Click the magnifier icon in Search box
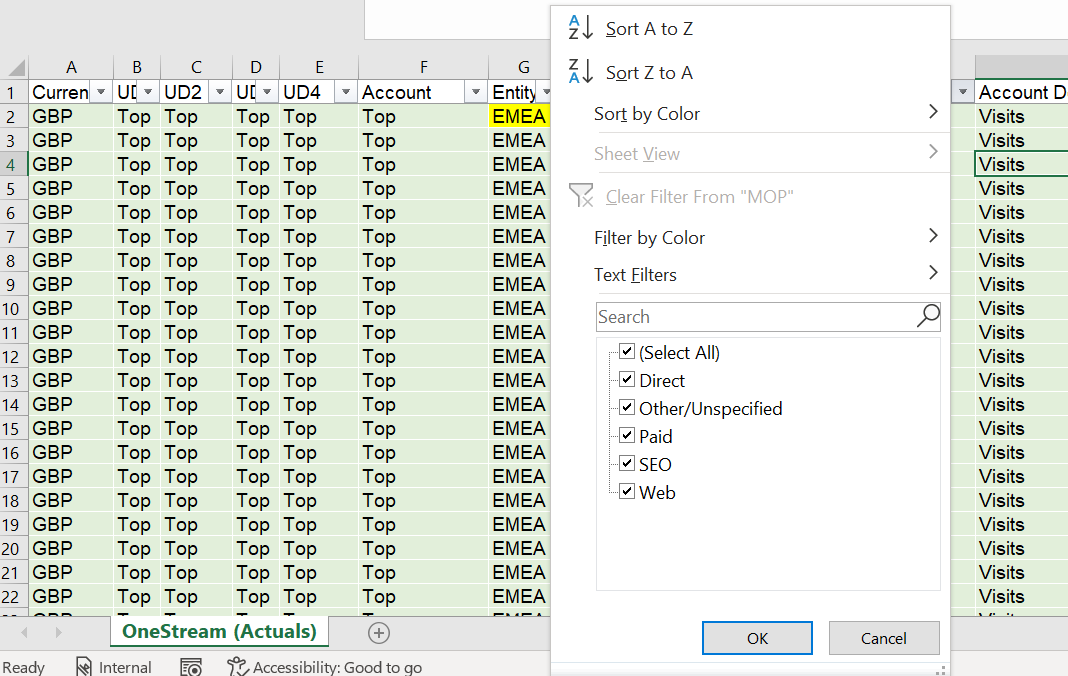Viewport: 1068px width, 676px height. (x=928, y=316)
